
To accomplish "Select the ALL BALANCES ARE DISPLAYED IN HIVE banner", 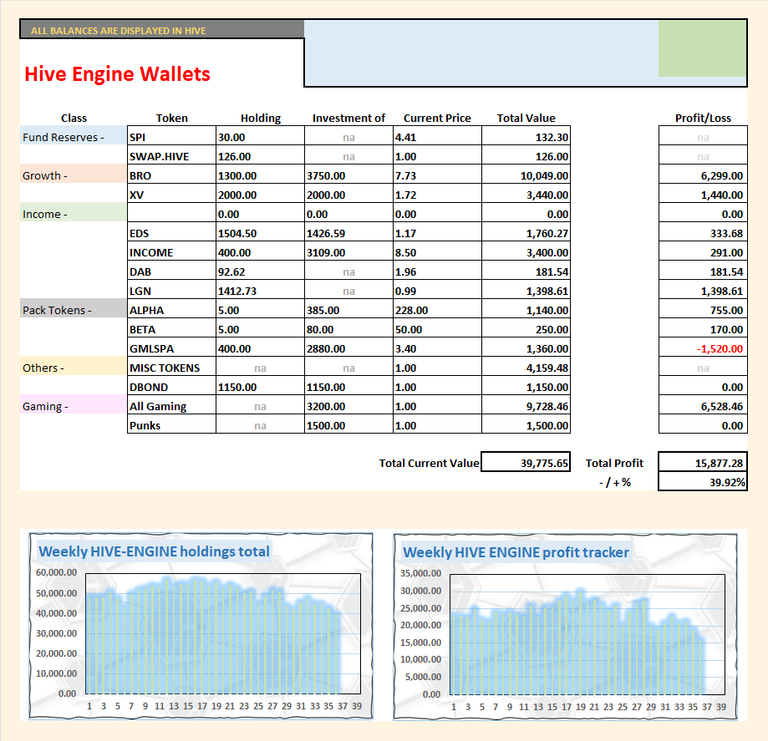I will coord(162,30).
